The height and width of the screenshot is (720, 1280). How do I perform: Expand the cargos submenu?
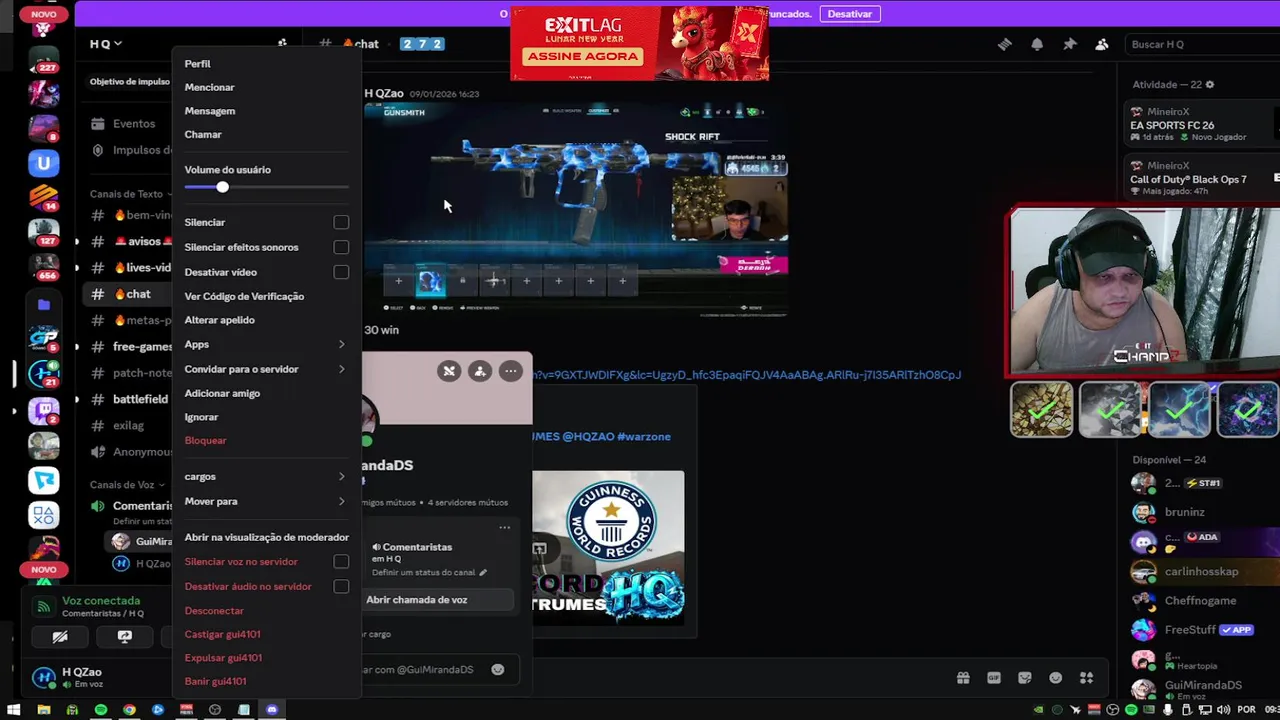click(x=266, y=476)
